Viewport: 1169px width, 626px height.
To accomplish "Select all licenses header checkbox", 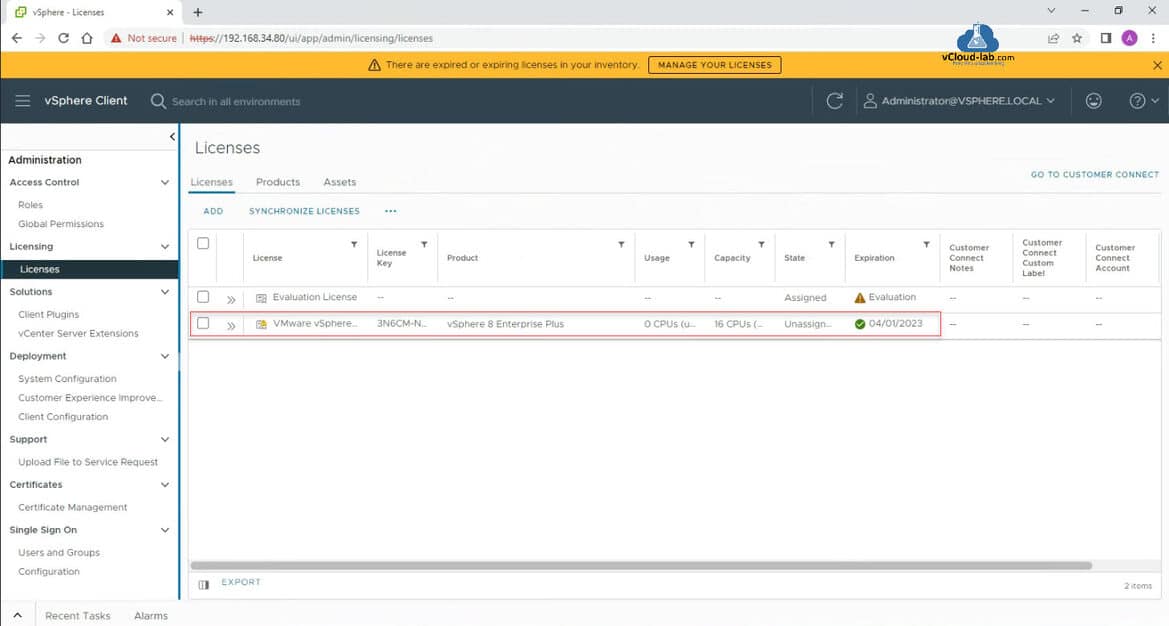I will click(x=203, y=244).
